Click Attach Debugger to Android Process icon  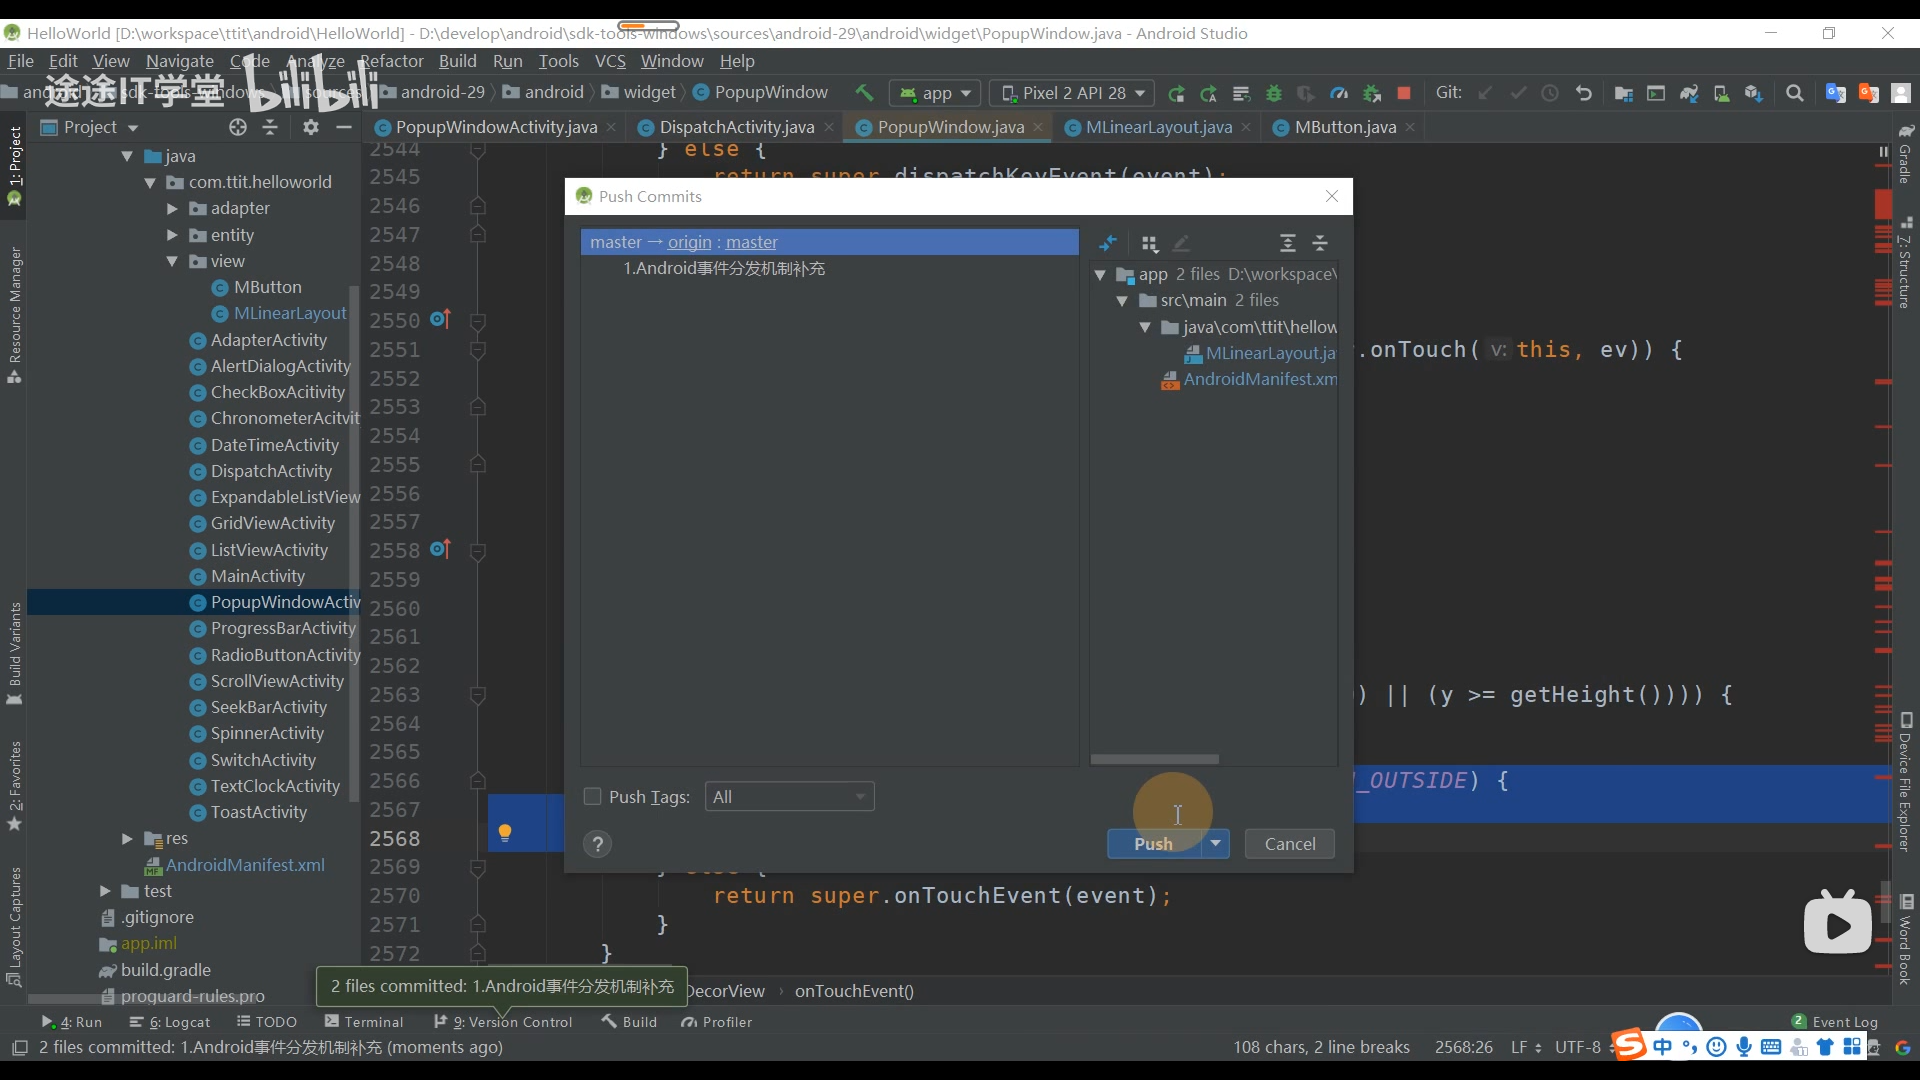pyautogui.click(x=1372, y=93)
